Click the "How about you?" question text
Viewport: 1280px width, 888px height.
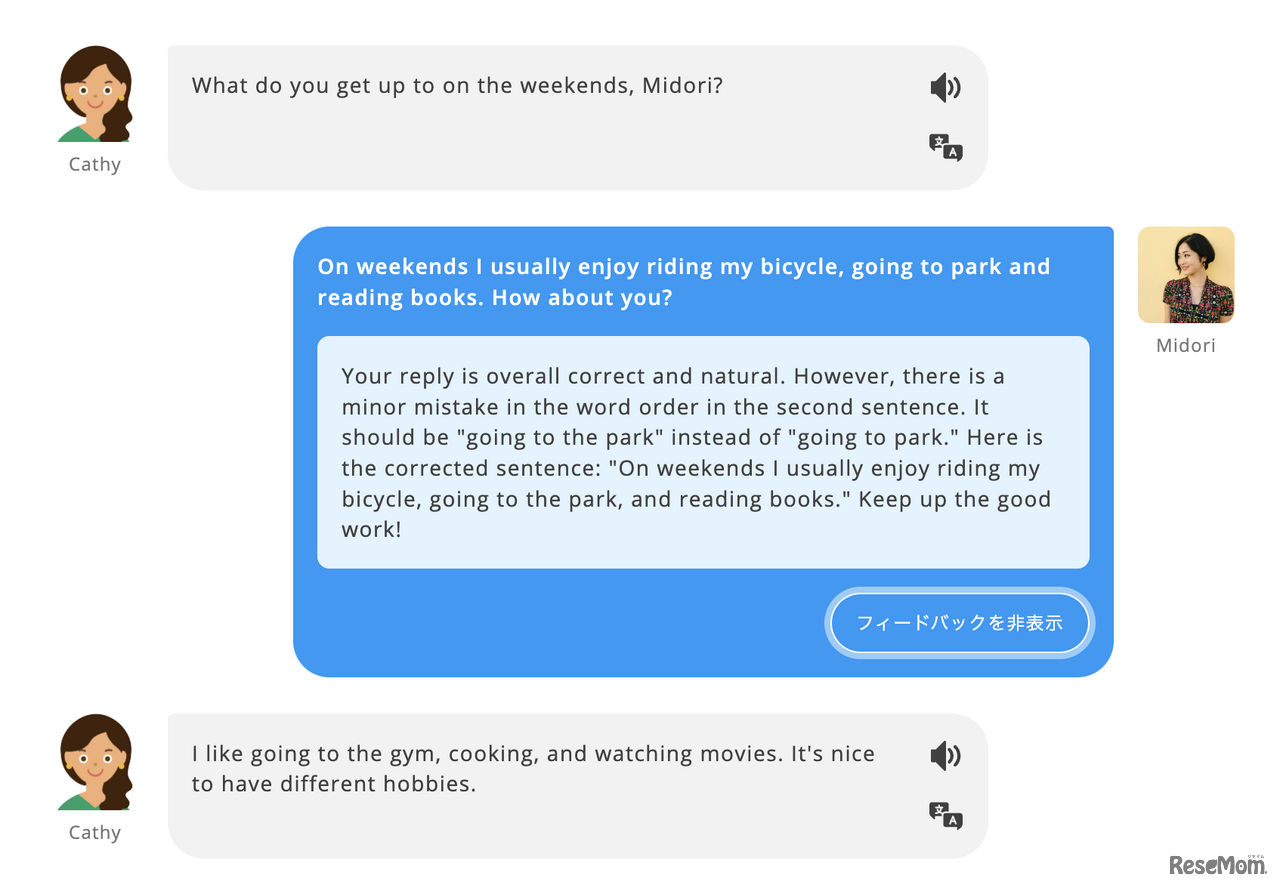pyautogui.click(x=582, y=298)
